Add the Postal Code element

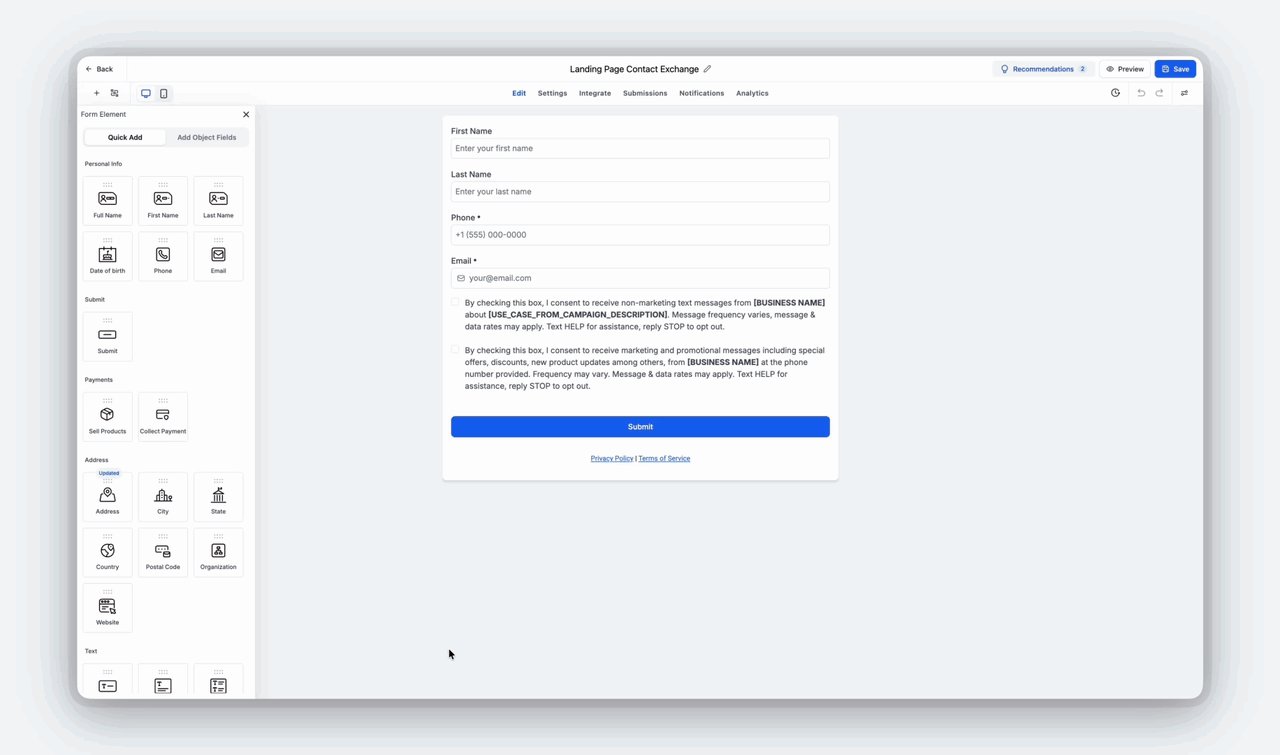coord(163,553)
